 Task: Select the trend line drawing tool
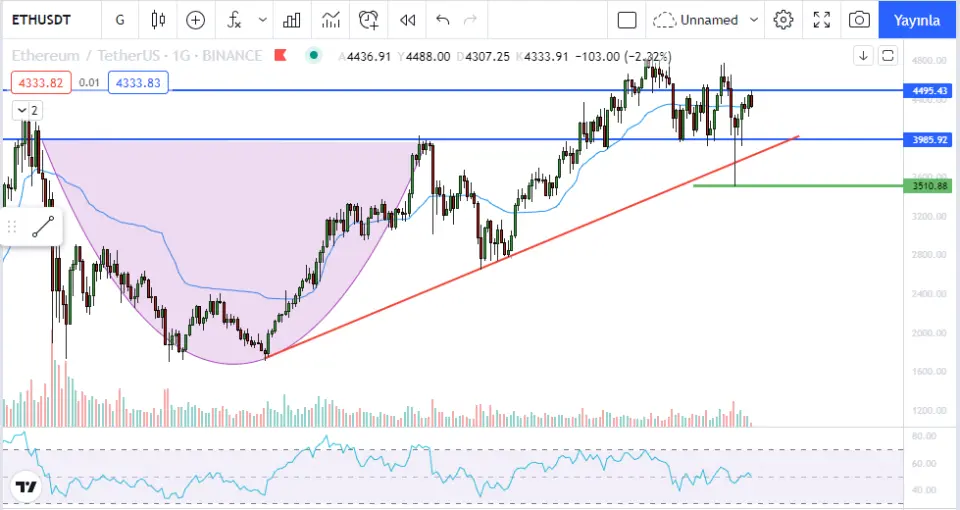pyautogui.click(x=42, y=227)
